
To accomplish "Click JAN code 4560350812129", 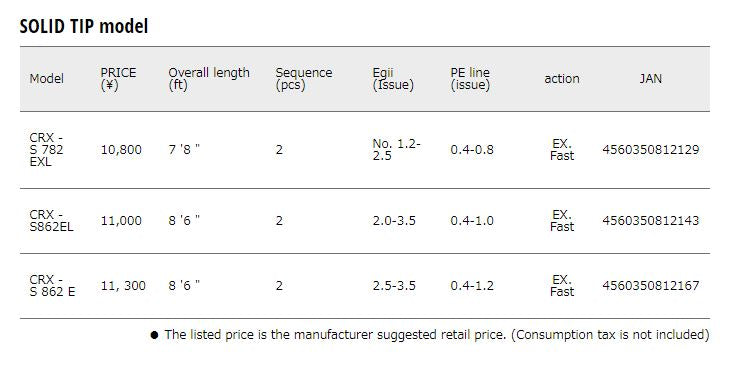I will coord(651,150).
